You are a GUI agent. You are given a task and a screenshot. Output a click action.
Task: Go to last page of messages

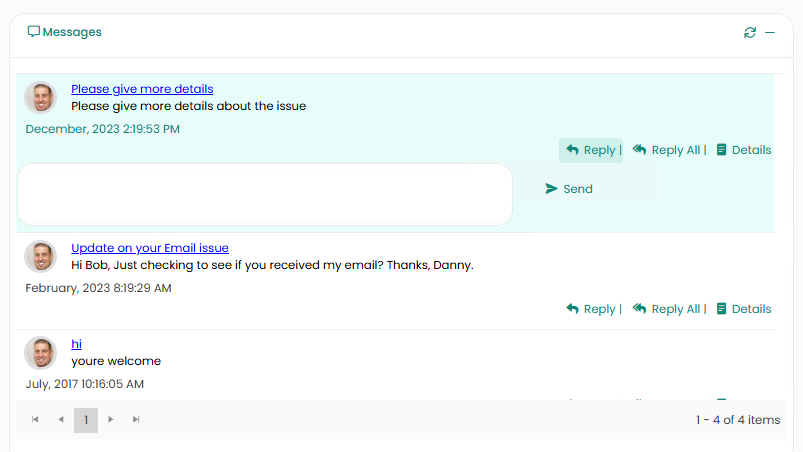click(136, 420)
